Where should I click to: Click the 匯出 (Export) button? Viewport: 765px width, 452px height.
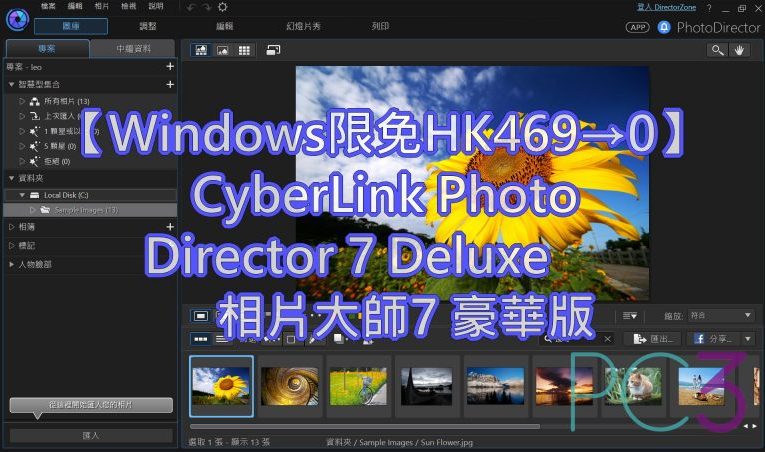click(x=655, y=339)
